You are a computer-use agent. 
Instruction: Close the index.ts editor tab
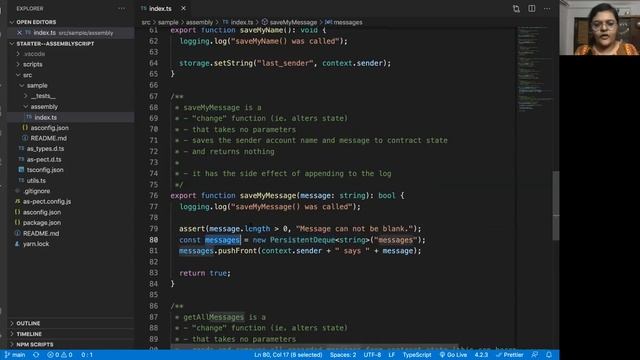(183, 8)
